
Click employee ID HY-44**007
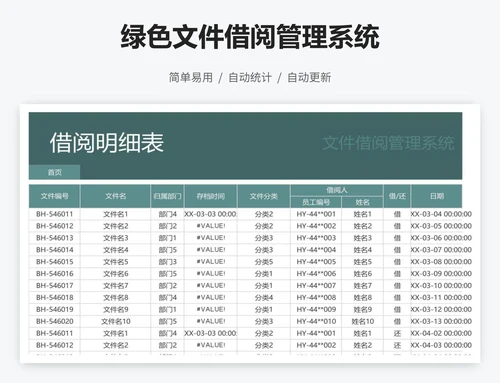316,286
